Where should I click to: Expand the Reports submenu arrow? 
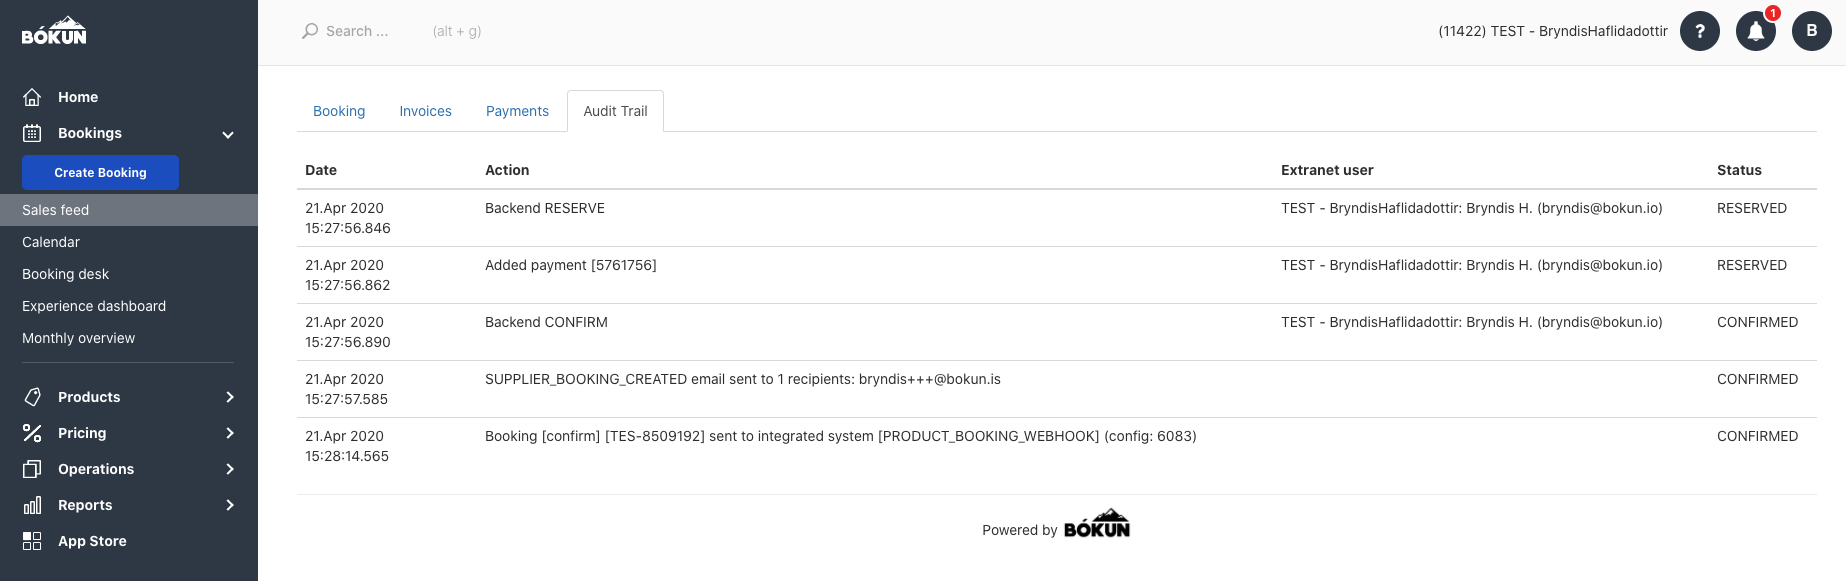(x=230, y=505)
